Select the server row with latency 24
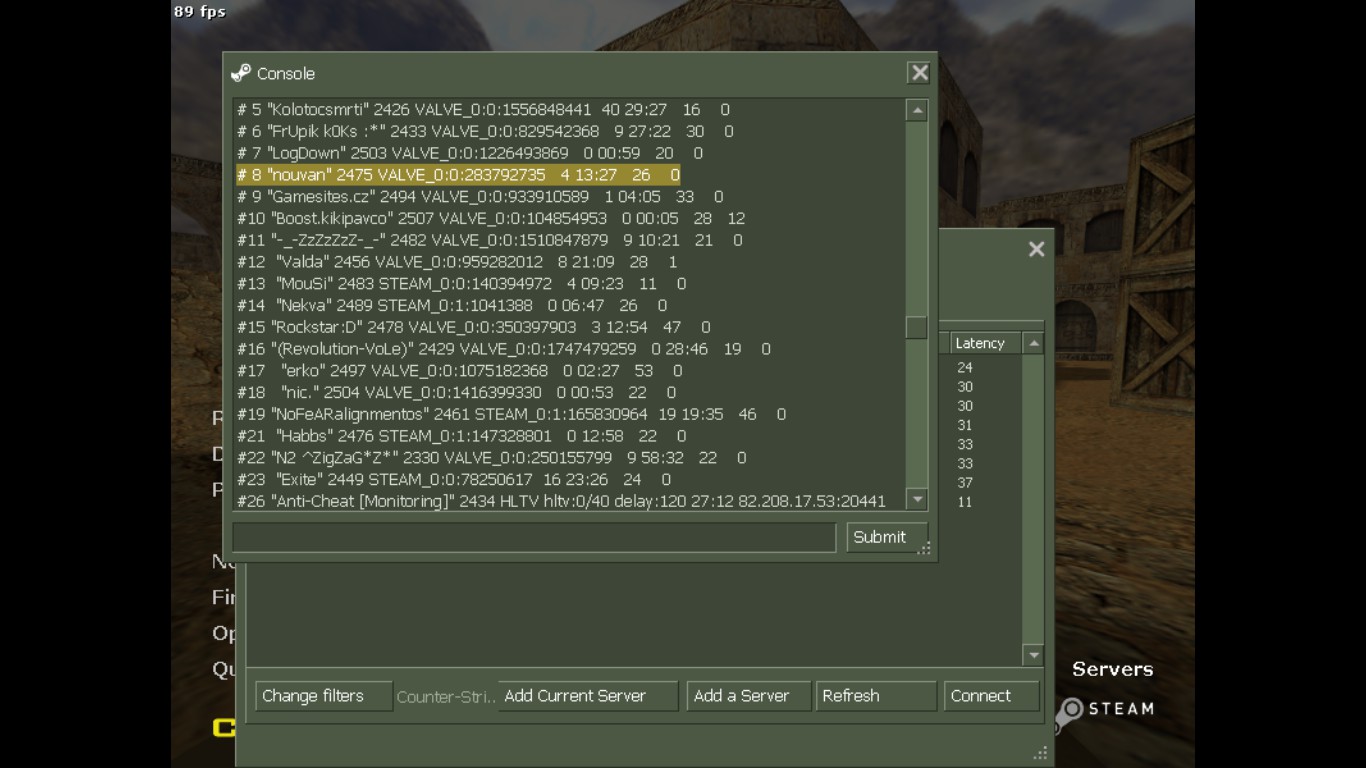Image resolution: width=1366 pixels, height=768 pixels. (x=964, y=368)
